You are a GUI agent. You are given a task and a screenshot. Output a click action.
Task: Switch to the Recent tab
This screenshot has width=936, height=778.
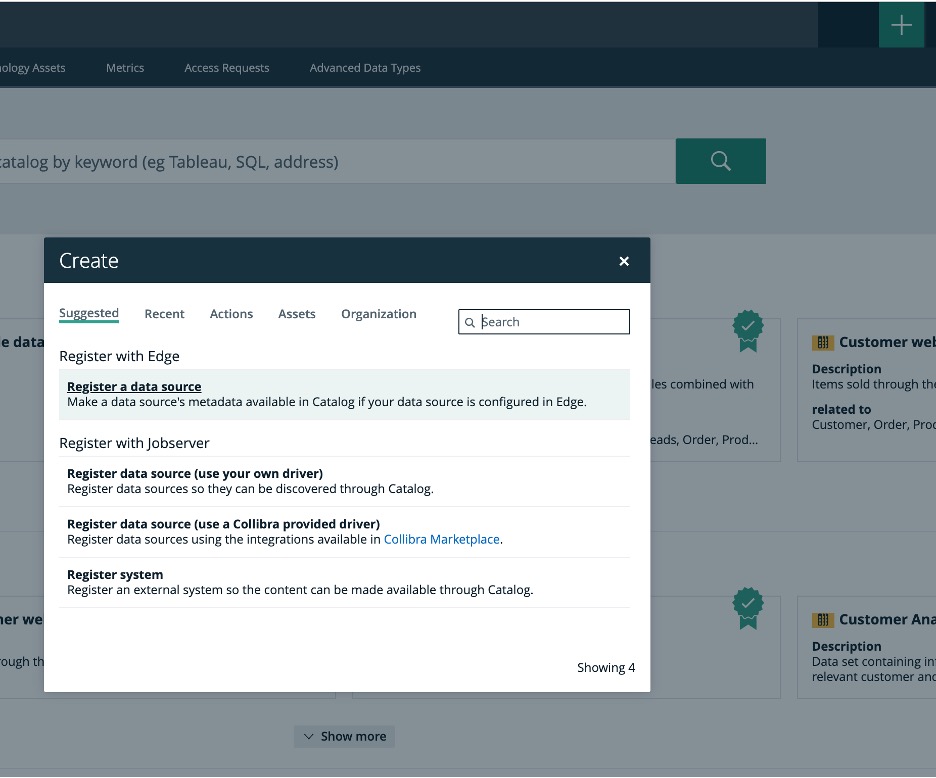(164, 314)
